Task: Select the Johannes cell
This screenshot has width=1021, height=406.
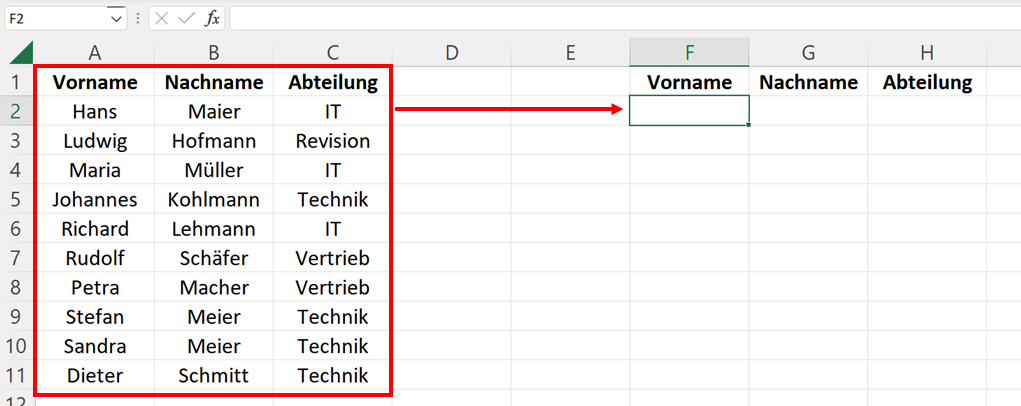Action: point(95,199)
